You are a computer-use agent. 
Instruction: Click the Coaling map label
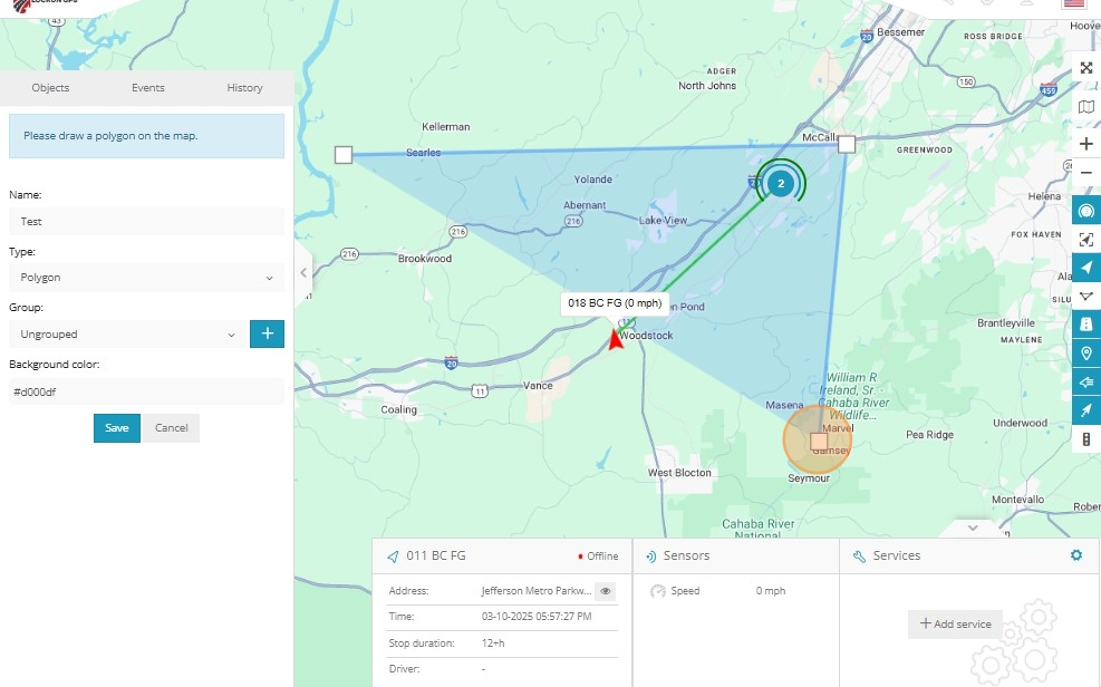pos(399,410)
